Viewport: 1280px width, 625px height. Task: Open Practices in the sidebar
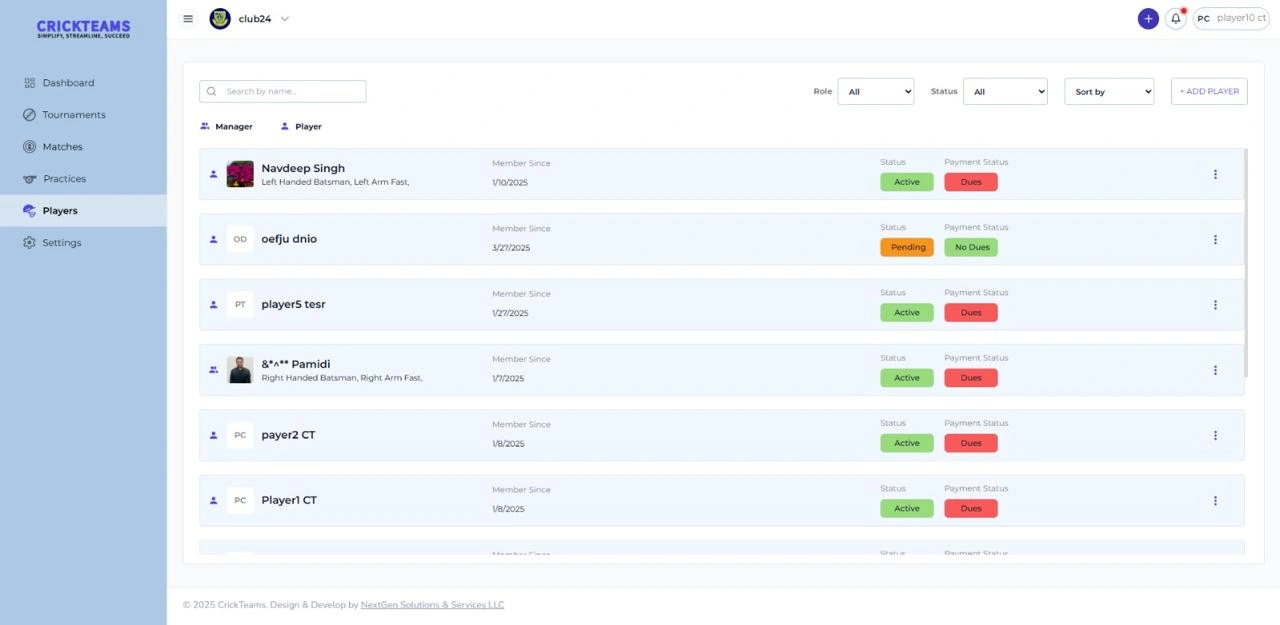pos(64,179)
